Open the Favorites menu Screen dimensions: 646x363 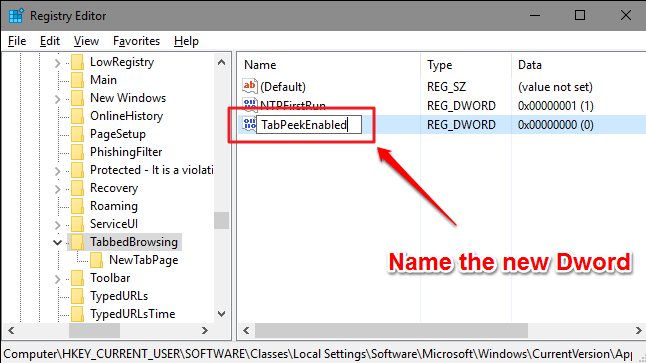[x=136, y=41]
